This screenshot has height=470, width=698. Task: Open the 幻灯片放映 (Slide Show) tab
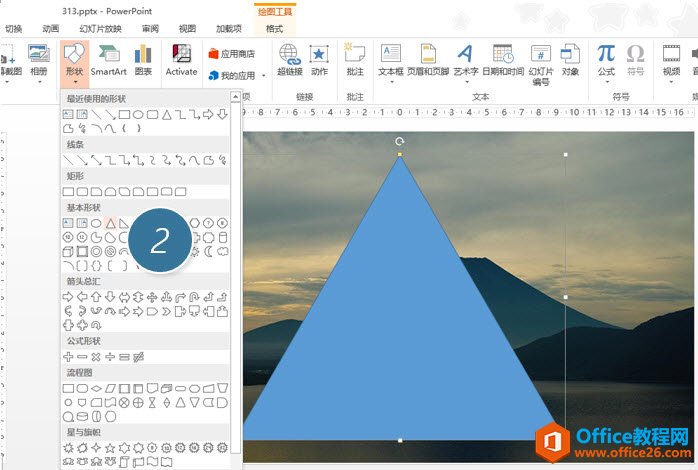98,29
